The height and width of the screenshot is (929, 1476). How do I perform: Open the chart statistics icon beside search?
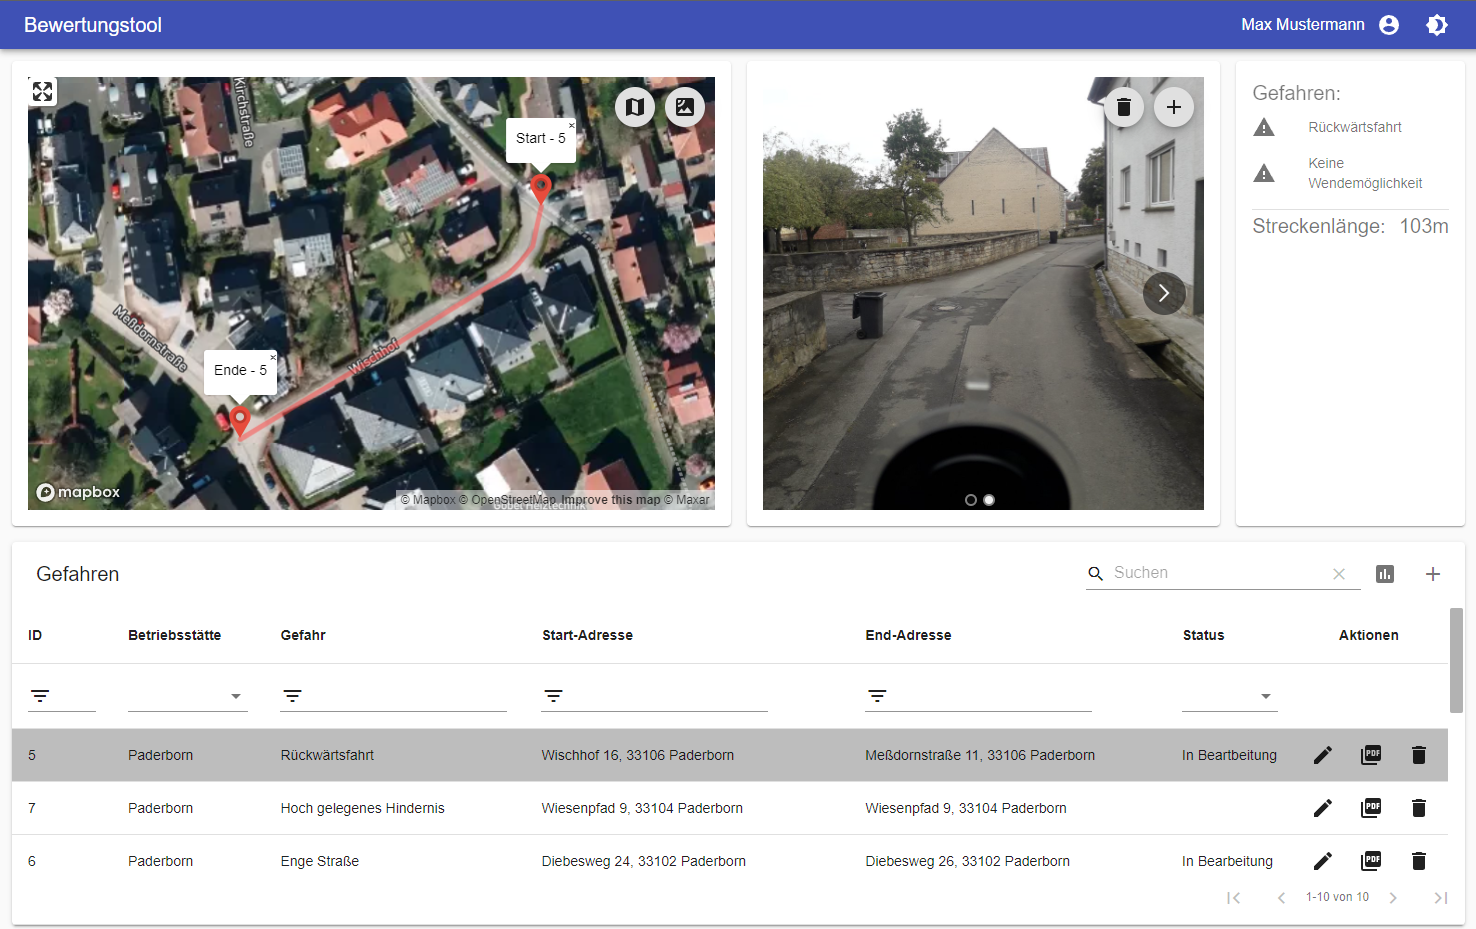pyautogui.click(x=1385, y=574)
